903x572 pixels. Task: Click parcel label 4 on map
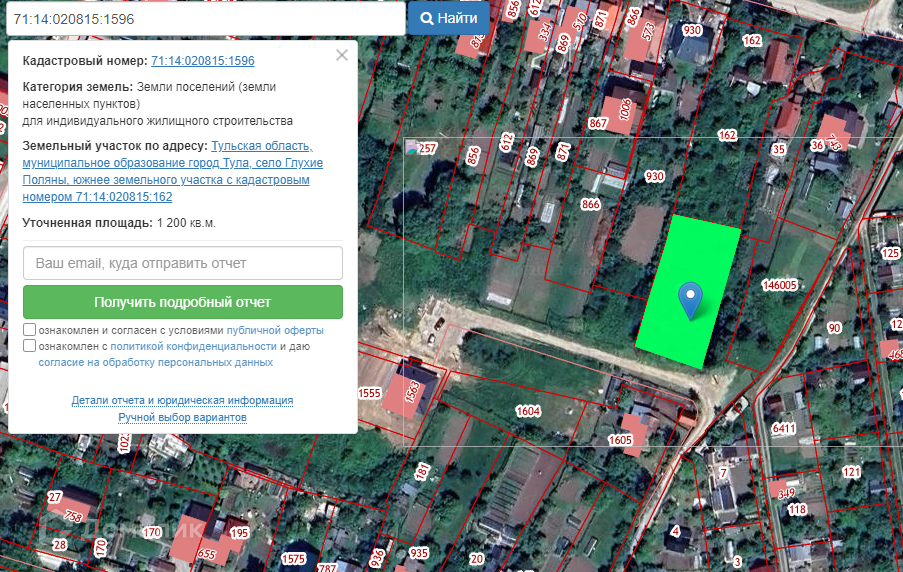pyautogui.click(x=676, y=530)
